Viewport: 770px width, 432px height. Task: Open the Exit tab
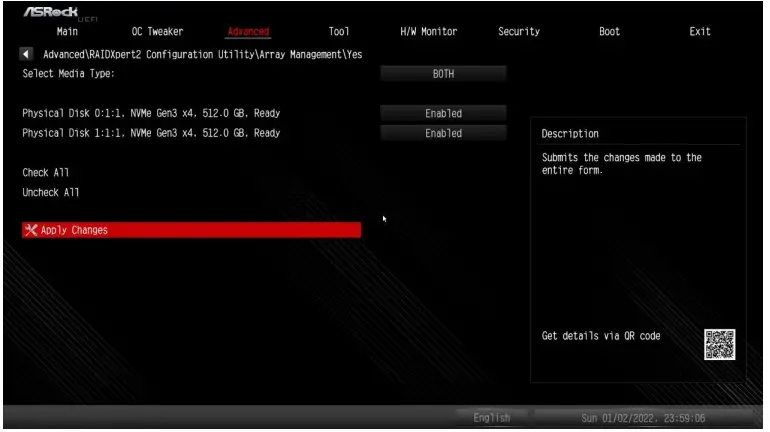point(700,31)
